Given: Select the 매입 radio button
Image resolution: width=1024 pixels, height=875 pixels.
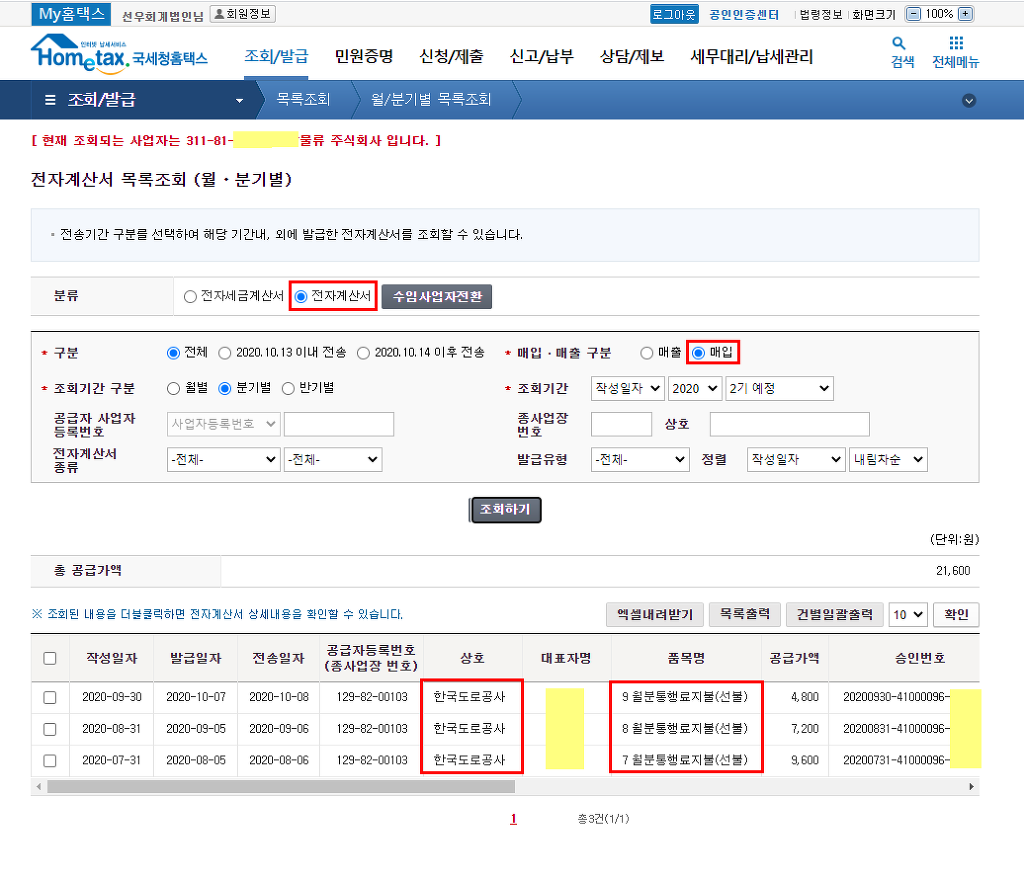Looking at the screenshot, I should 698,353.
